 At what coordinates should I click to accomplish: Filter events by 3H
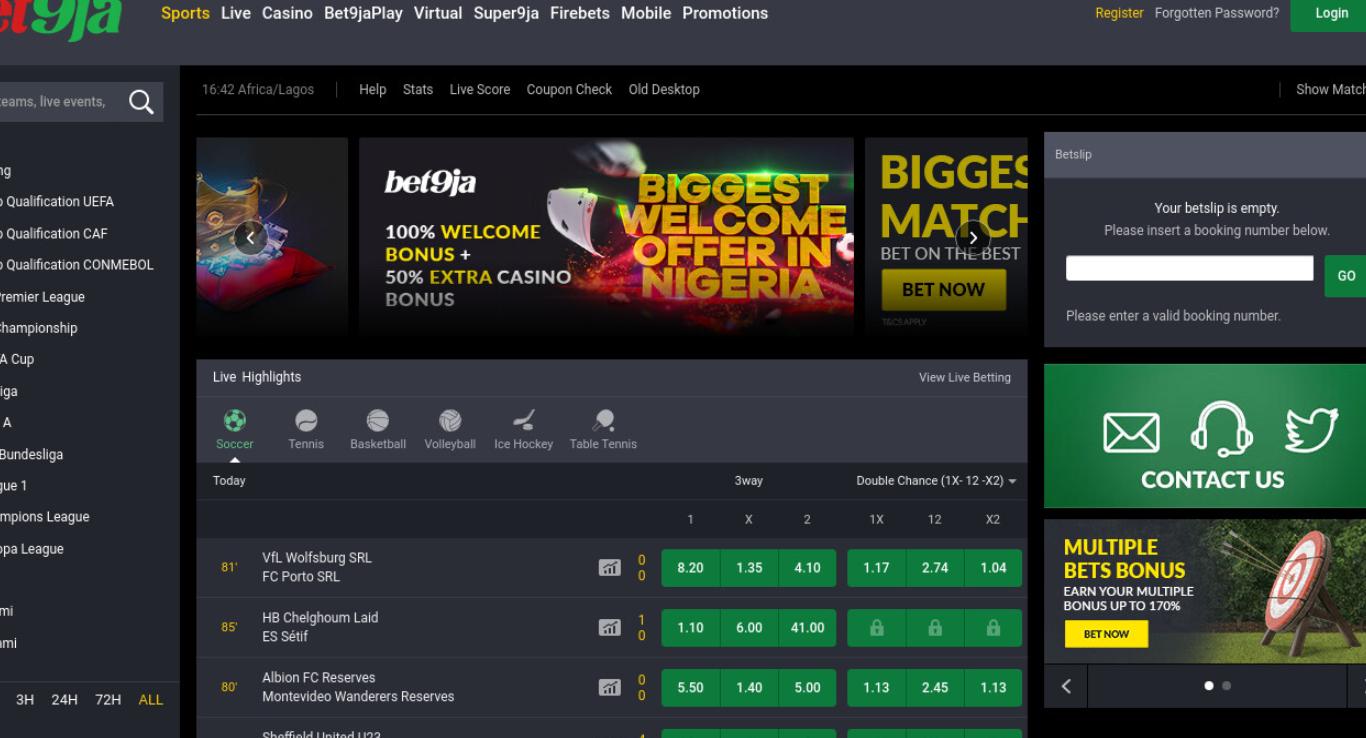[x=25, y=700]
